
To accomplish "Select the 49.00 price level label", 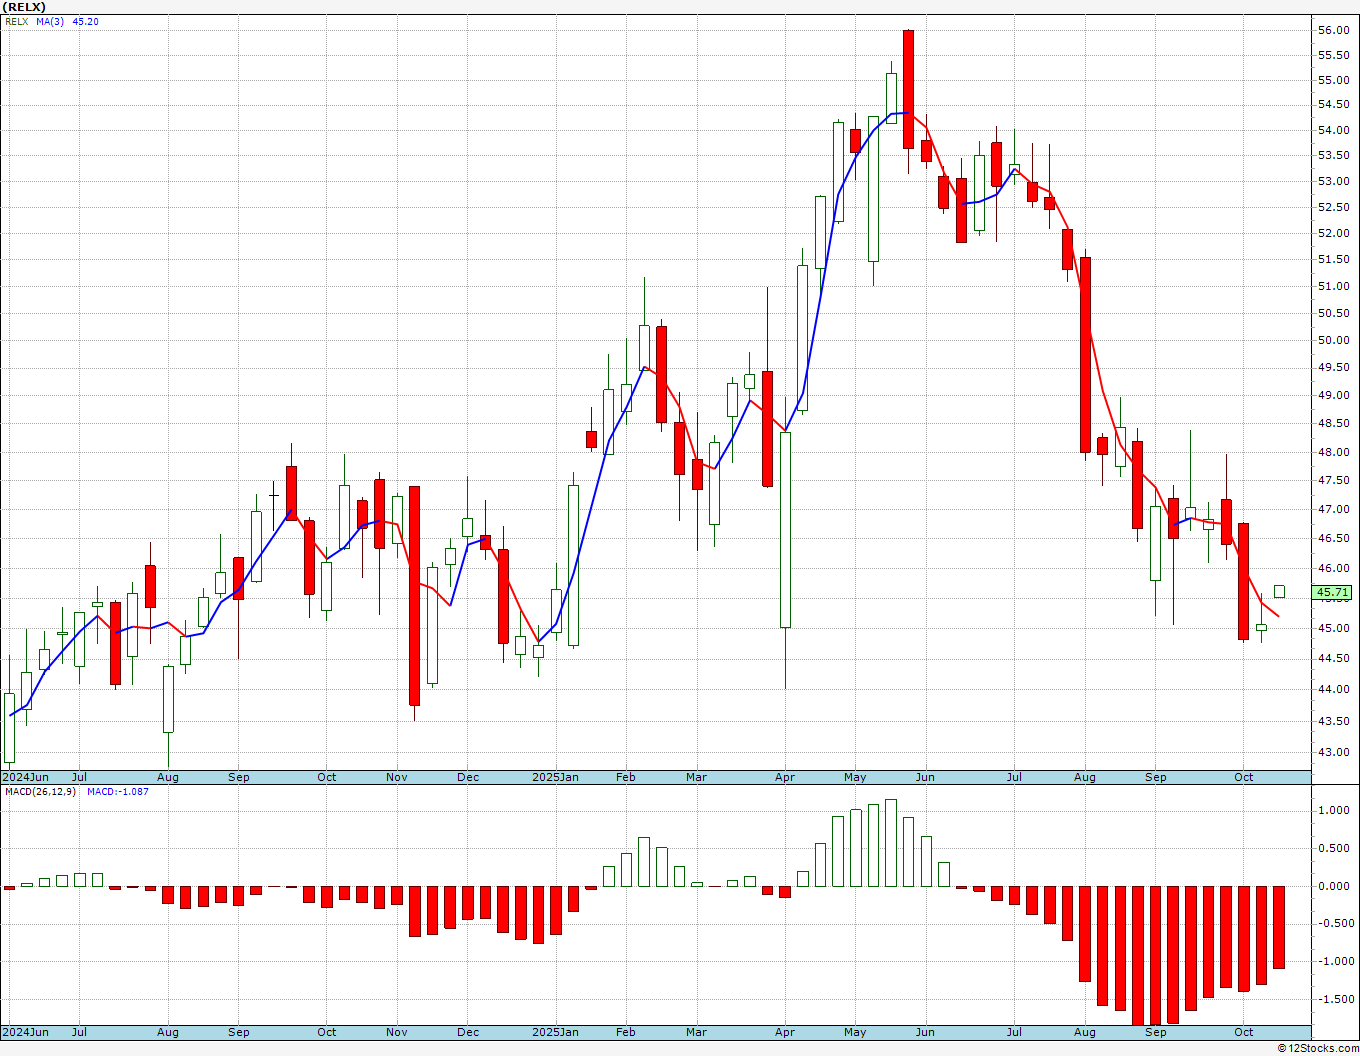I will pos(1333,395).
